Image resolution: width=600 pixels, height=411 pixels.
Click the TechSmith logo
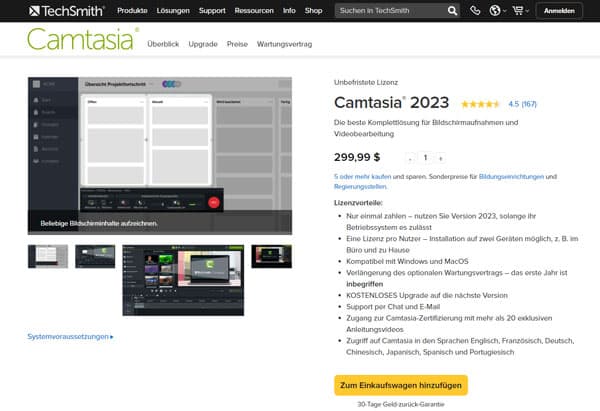tap(66, 11)
